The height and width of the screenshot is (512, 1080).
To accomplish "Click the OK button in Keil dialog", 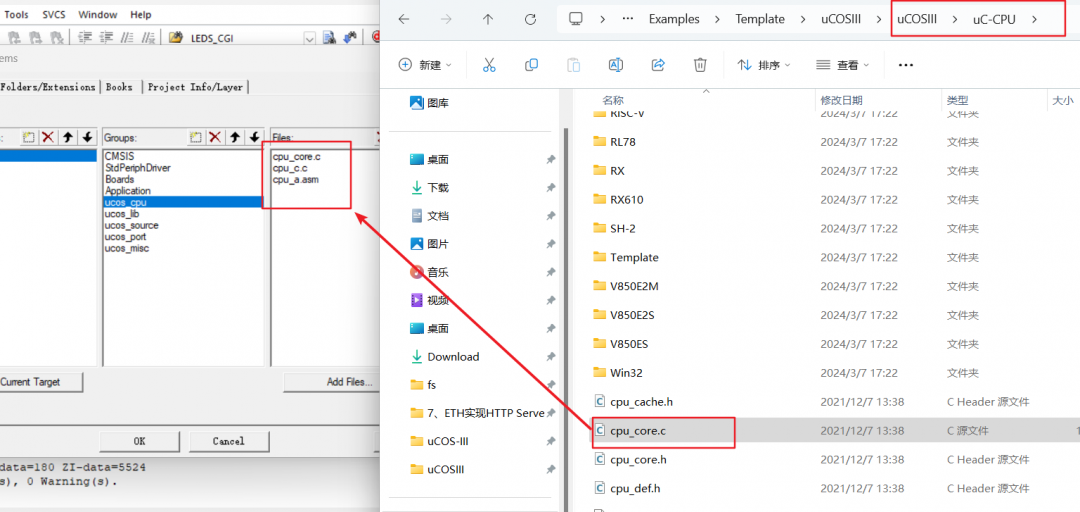I will pos(139,441).
